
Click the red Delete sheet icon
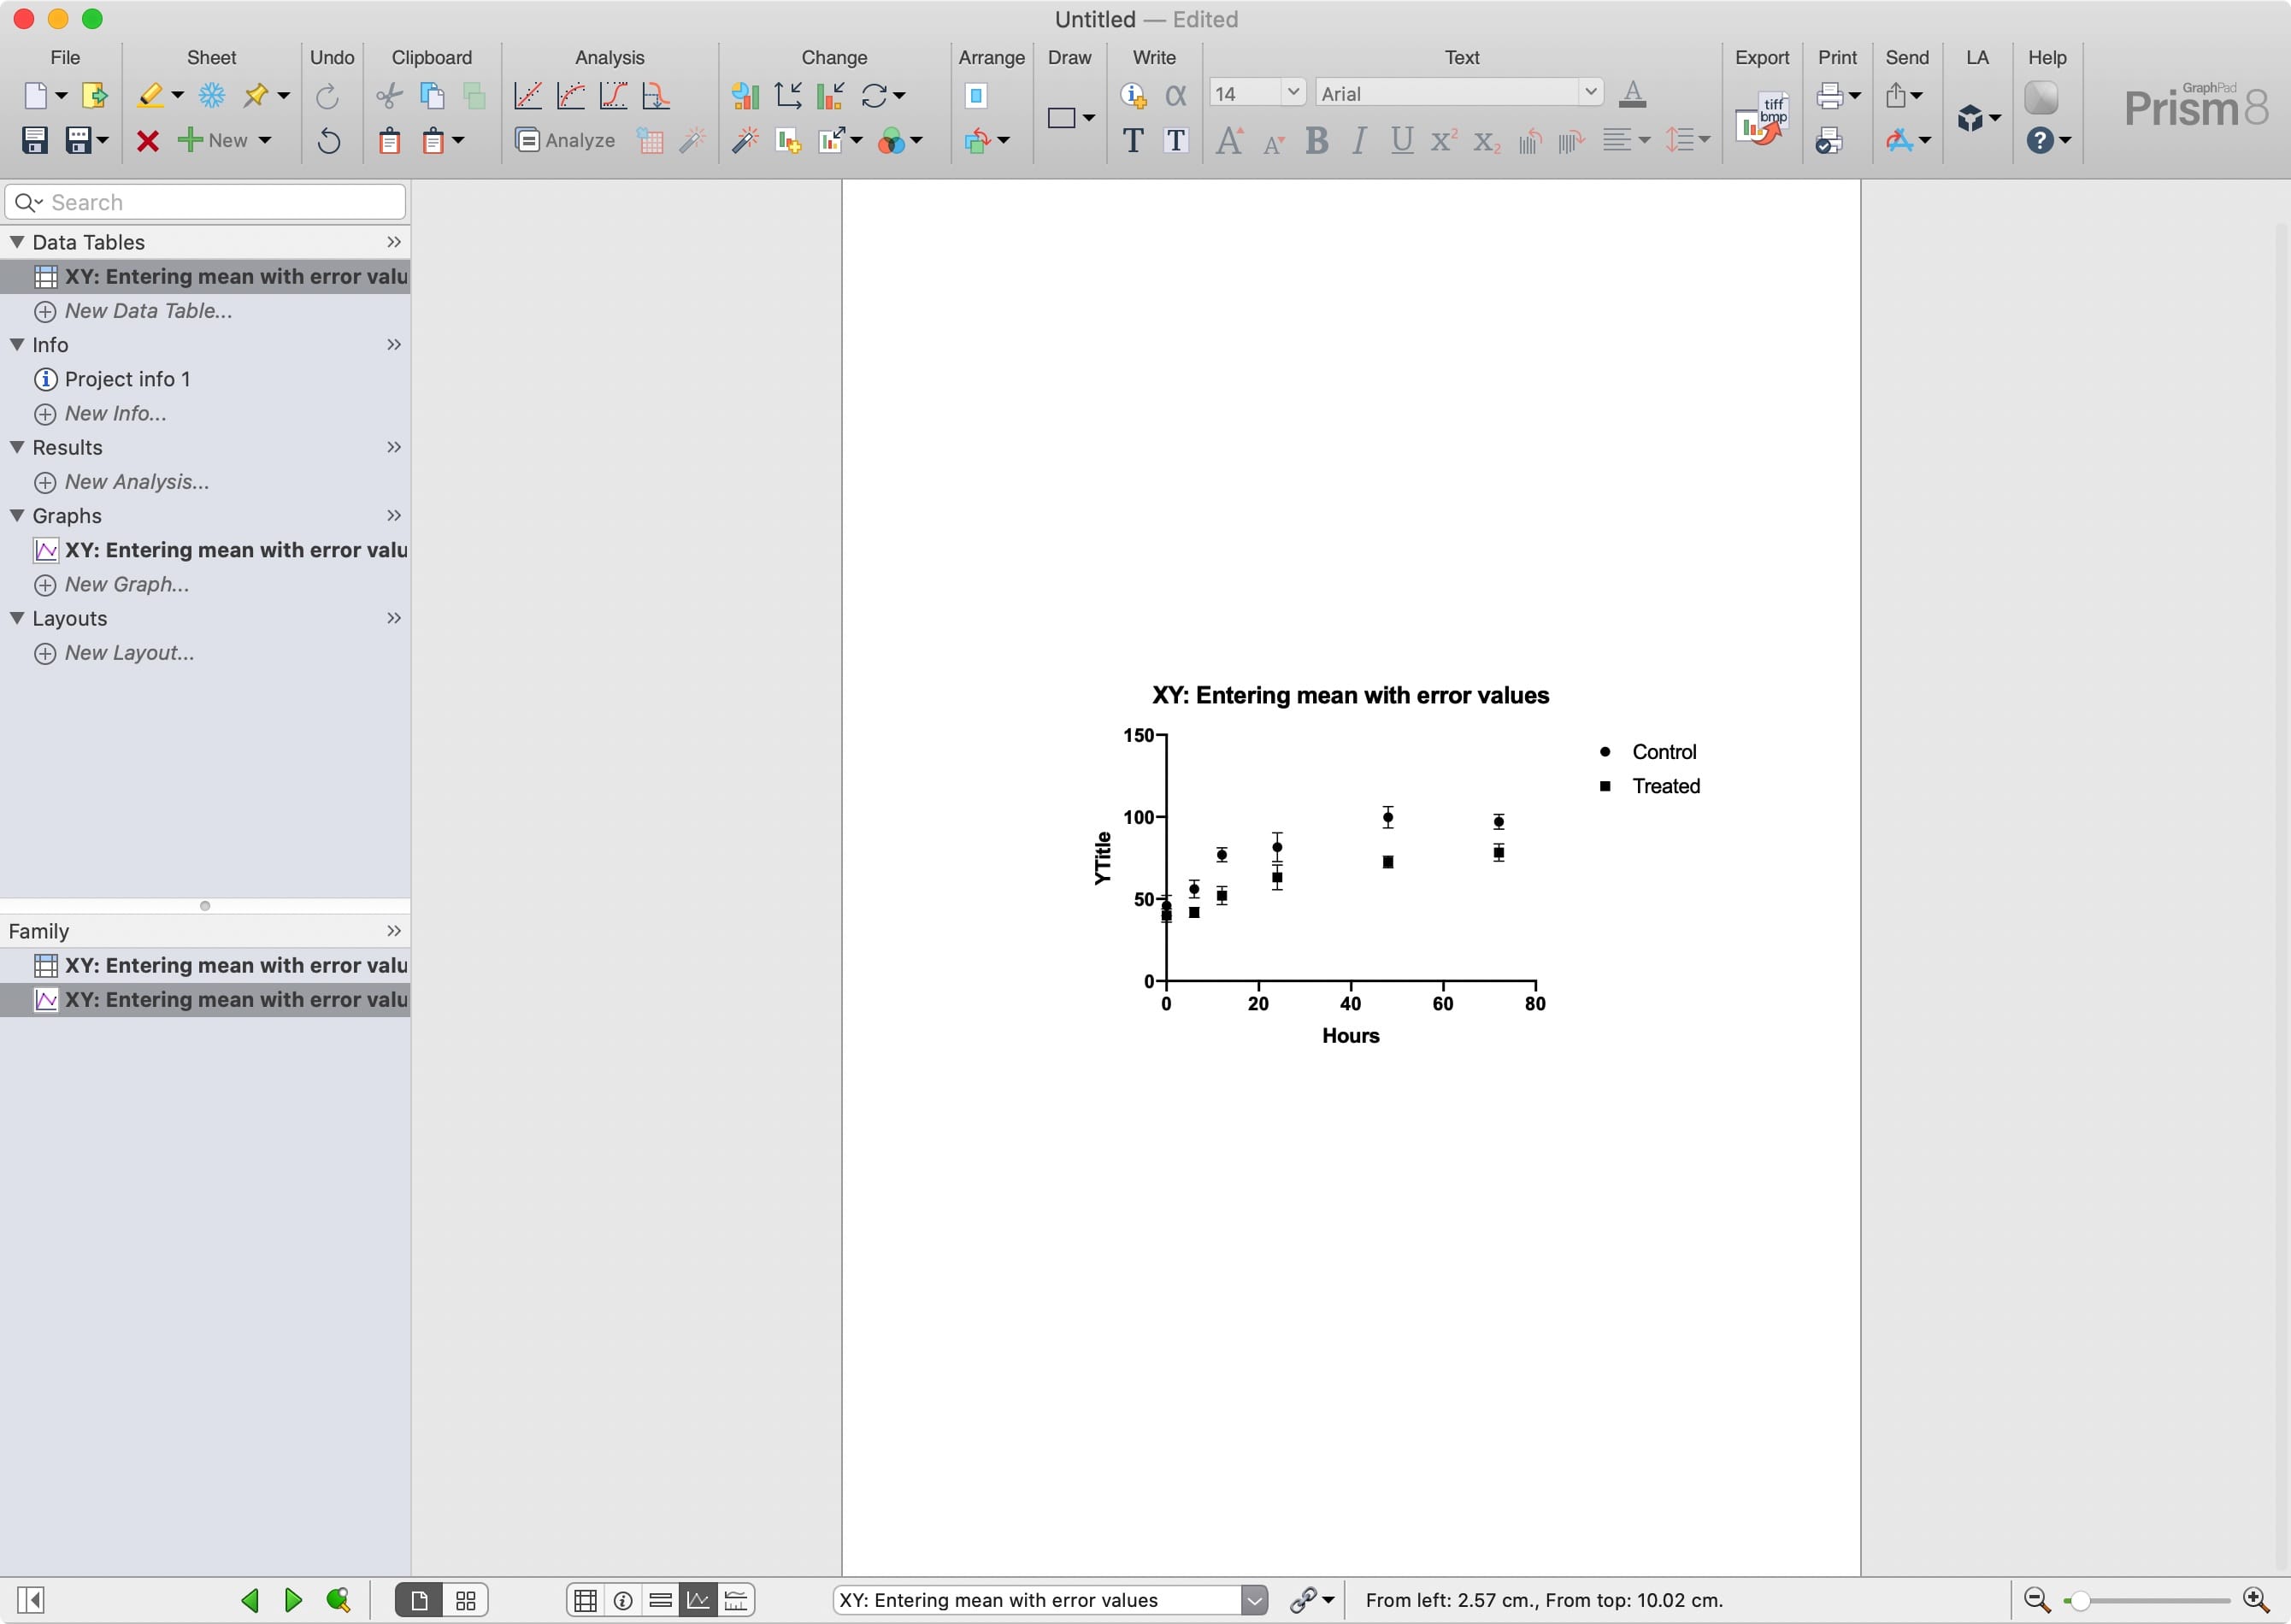click(x=148, y=141)
